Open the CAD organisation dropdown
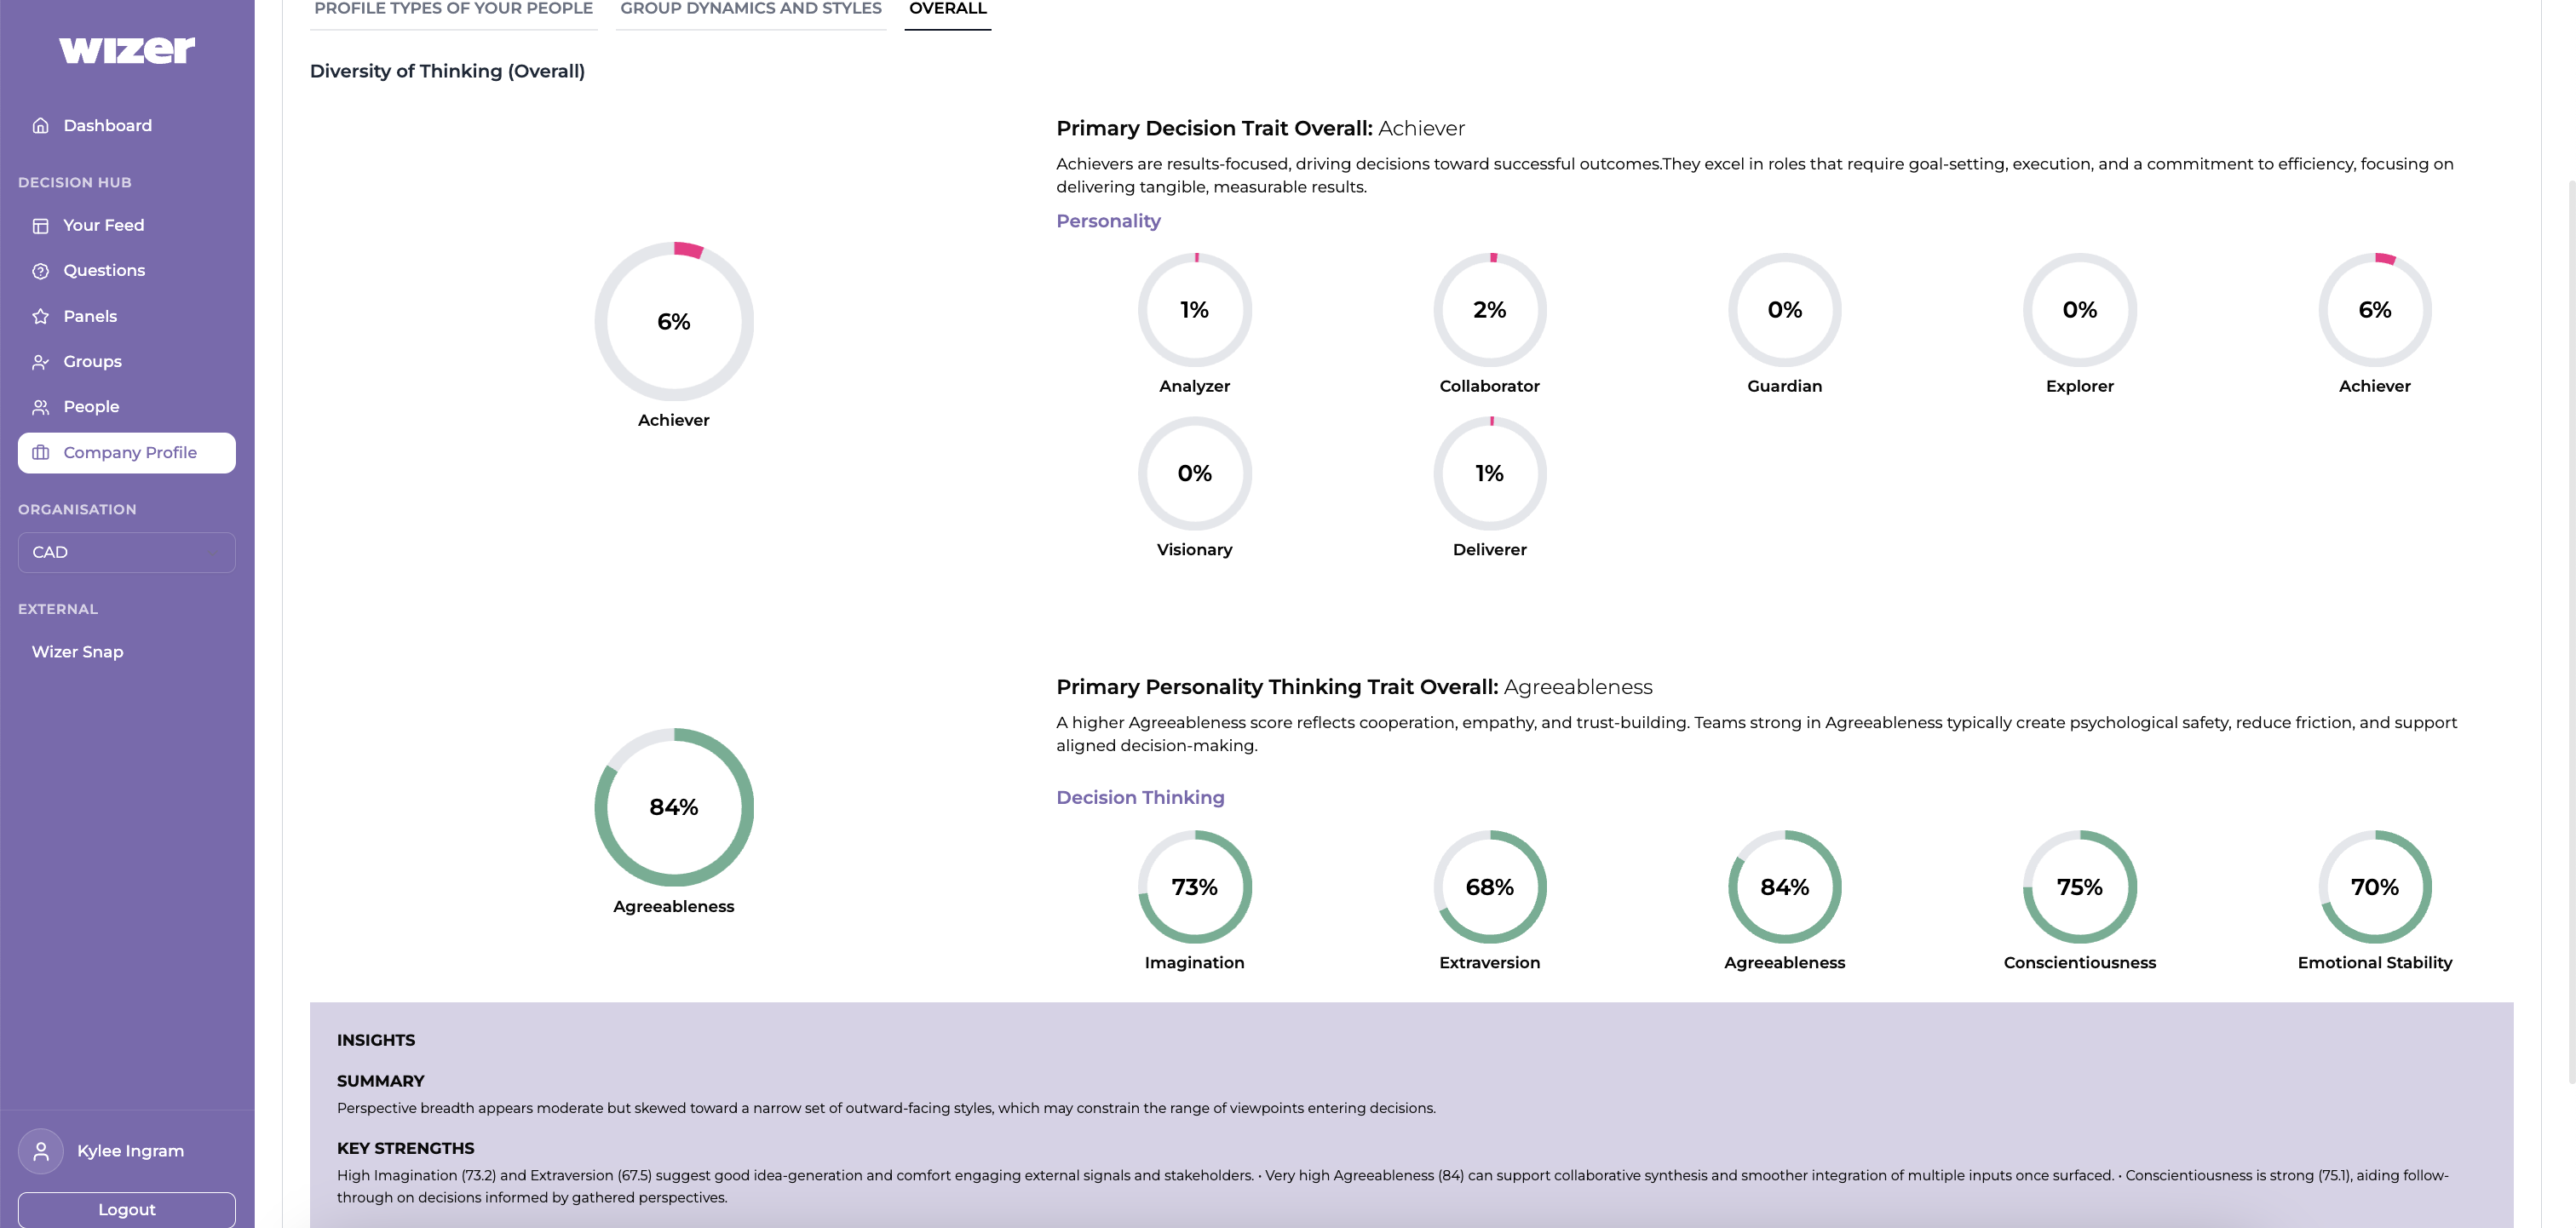 point(127,552)
